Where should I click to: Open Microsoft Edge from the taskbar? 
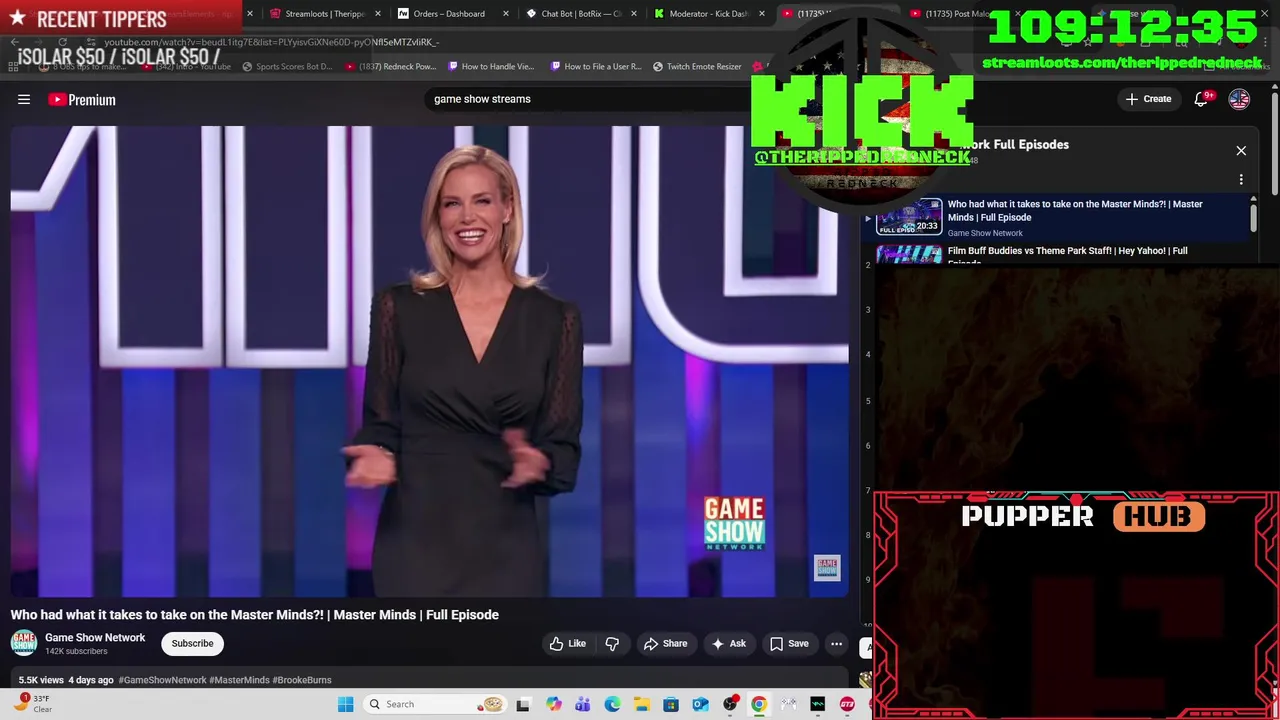click(612, 704)
